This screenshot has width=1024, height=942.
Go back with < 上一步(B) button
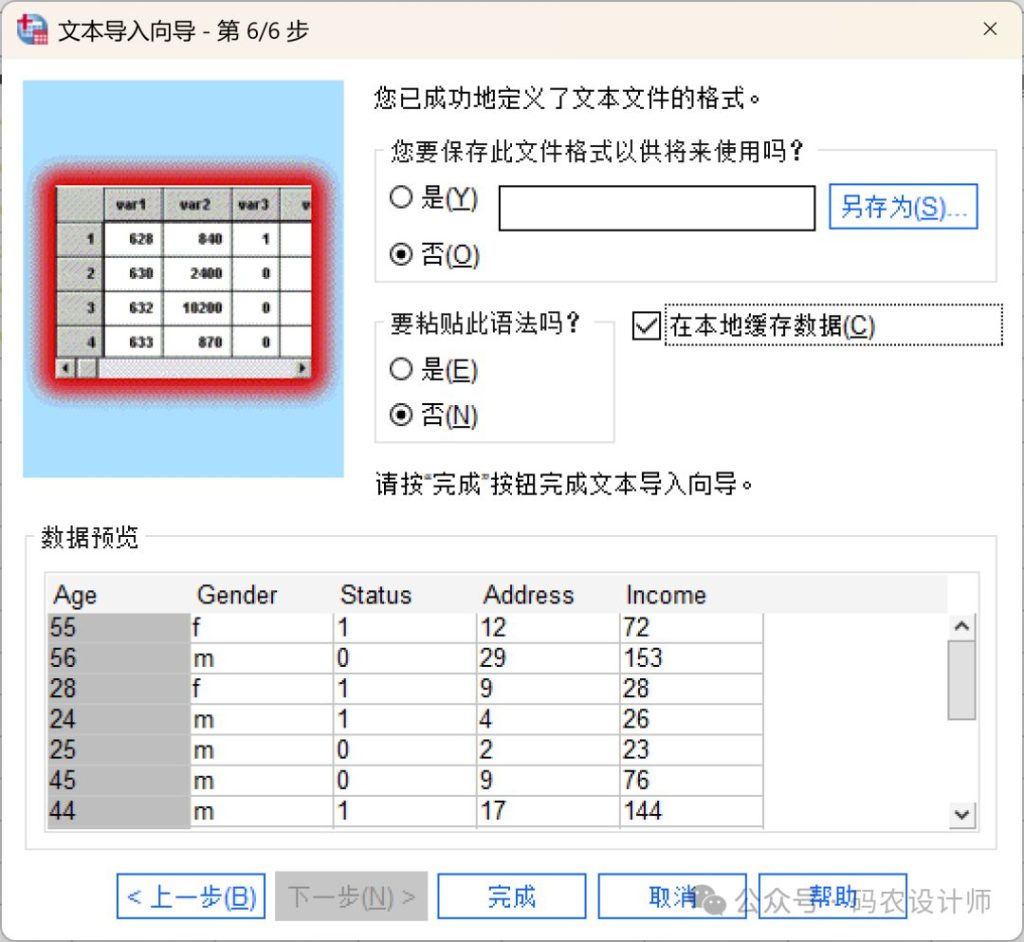click(191, 897)
